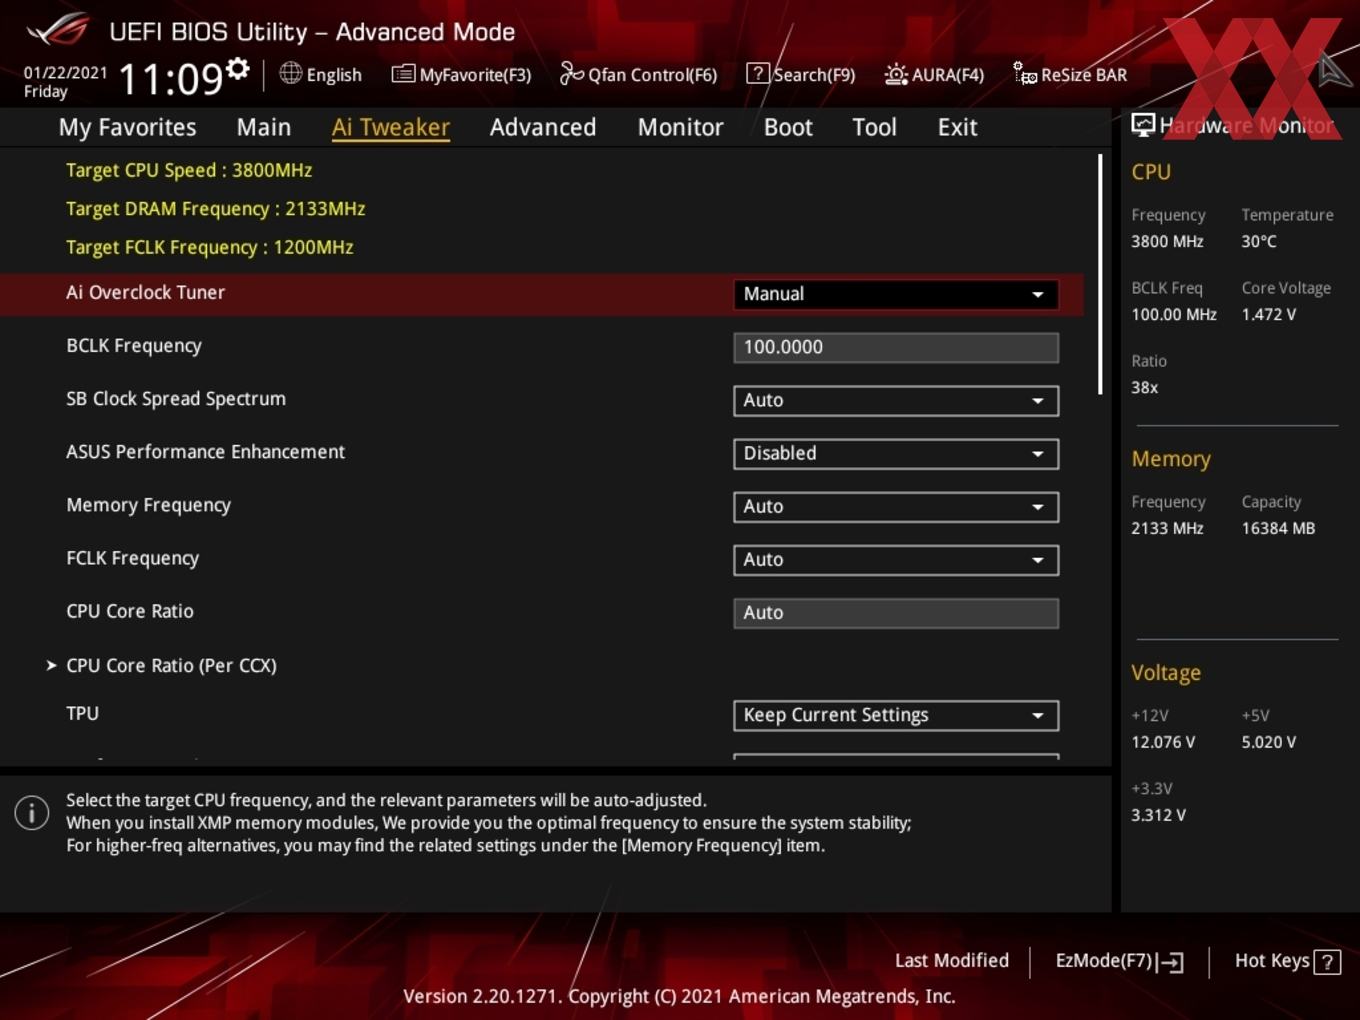Image resolution: width=1360 pixels, height=1020 pixels.
Task: Open the ASUS Performance Enhancement dropdown
Action: [x=895, y=453]
